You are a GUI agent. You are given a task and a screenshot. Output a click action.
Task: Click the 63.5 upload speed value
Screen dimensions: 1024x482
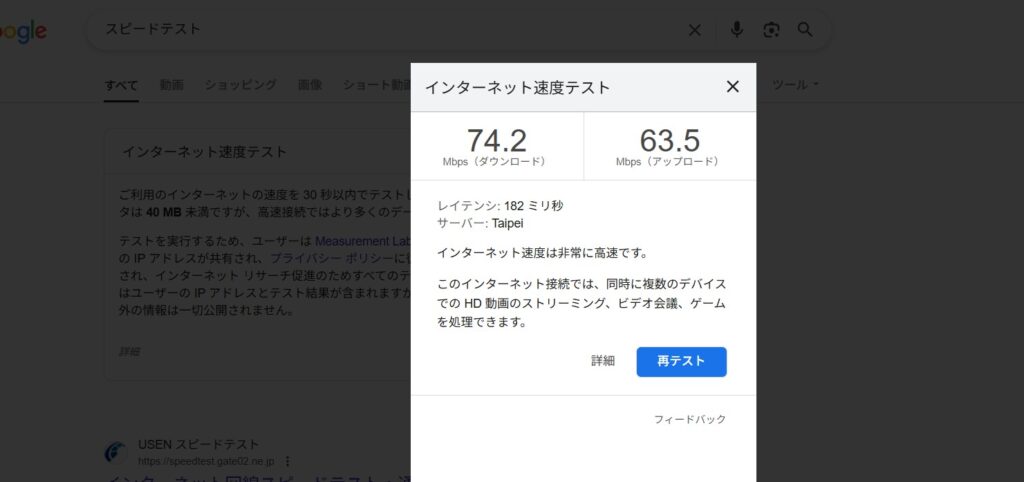click(x=669, y=140)
